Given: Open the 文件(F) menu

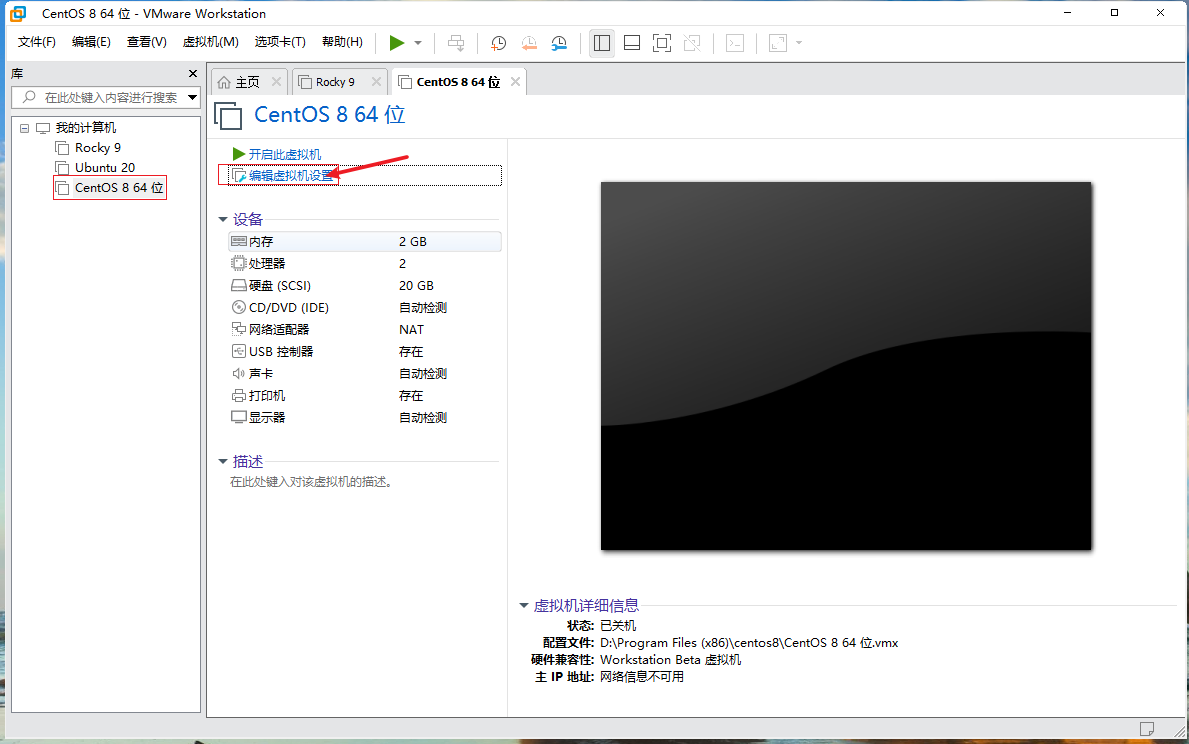Looking at the screenshot, I should (36, 42).
